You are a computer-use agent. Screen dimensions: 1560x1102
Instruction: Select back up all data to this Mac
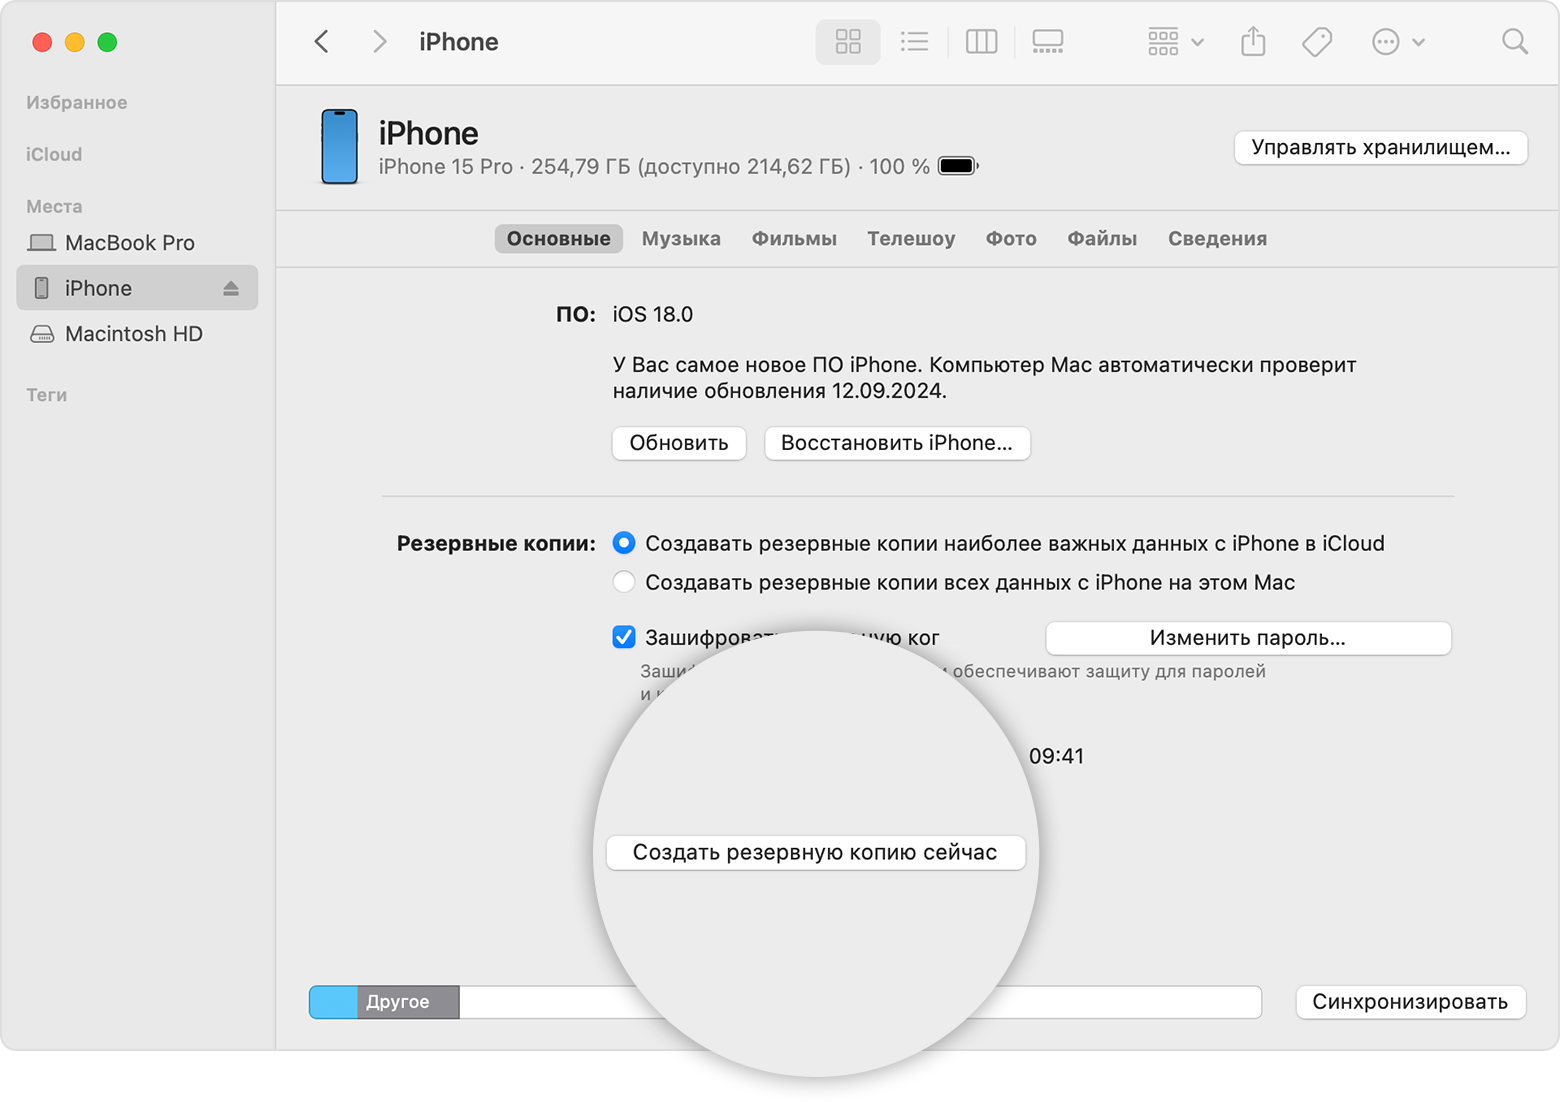click(624, 582)
